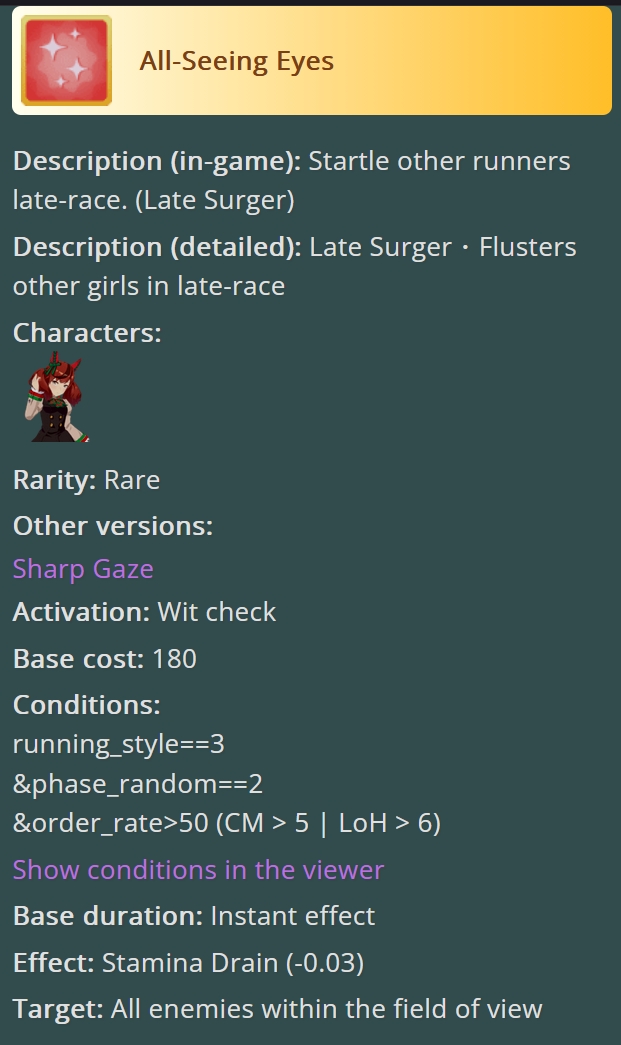The image size is (621, 1045).
Task: Click the Conditions heading
Action: click(x=87, y=704)
